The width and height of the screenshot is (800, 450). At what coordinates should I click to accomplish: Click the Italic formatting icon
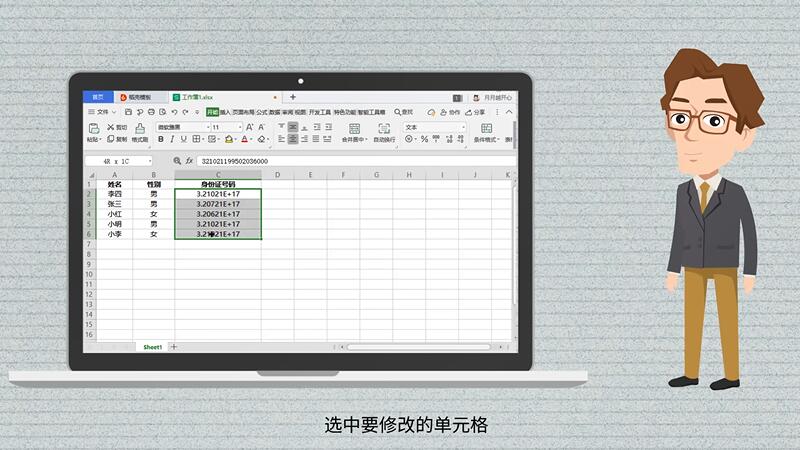point(172,140)
